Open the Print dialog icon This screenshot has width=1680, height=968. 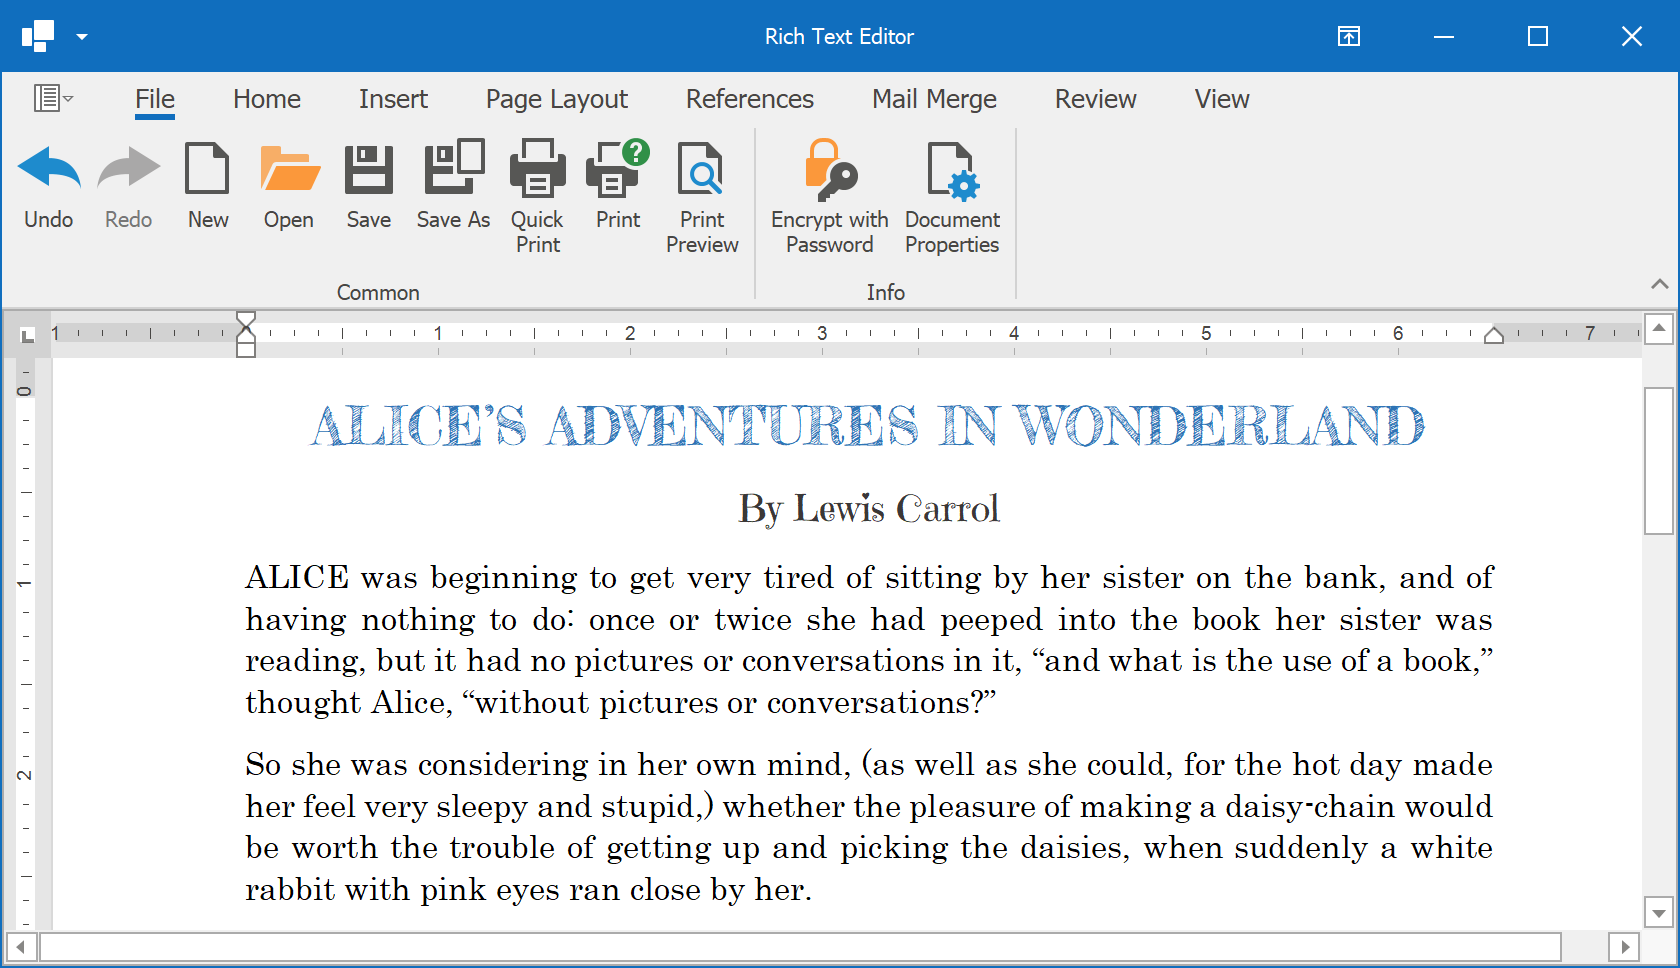617,169
